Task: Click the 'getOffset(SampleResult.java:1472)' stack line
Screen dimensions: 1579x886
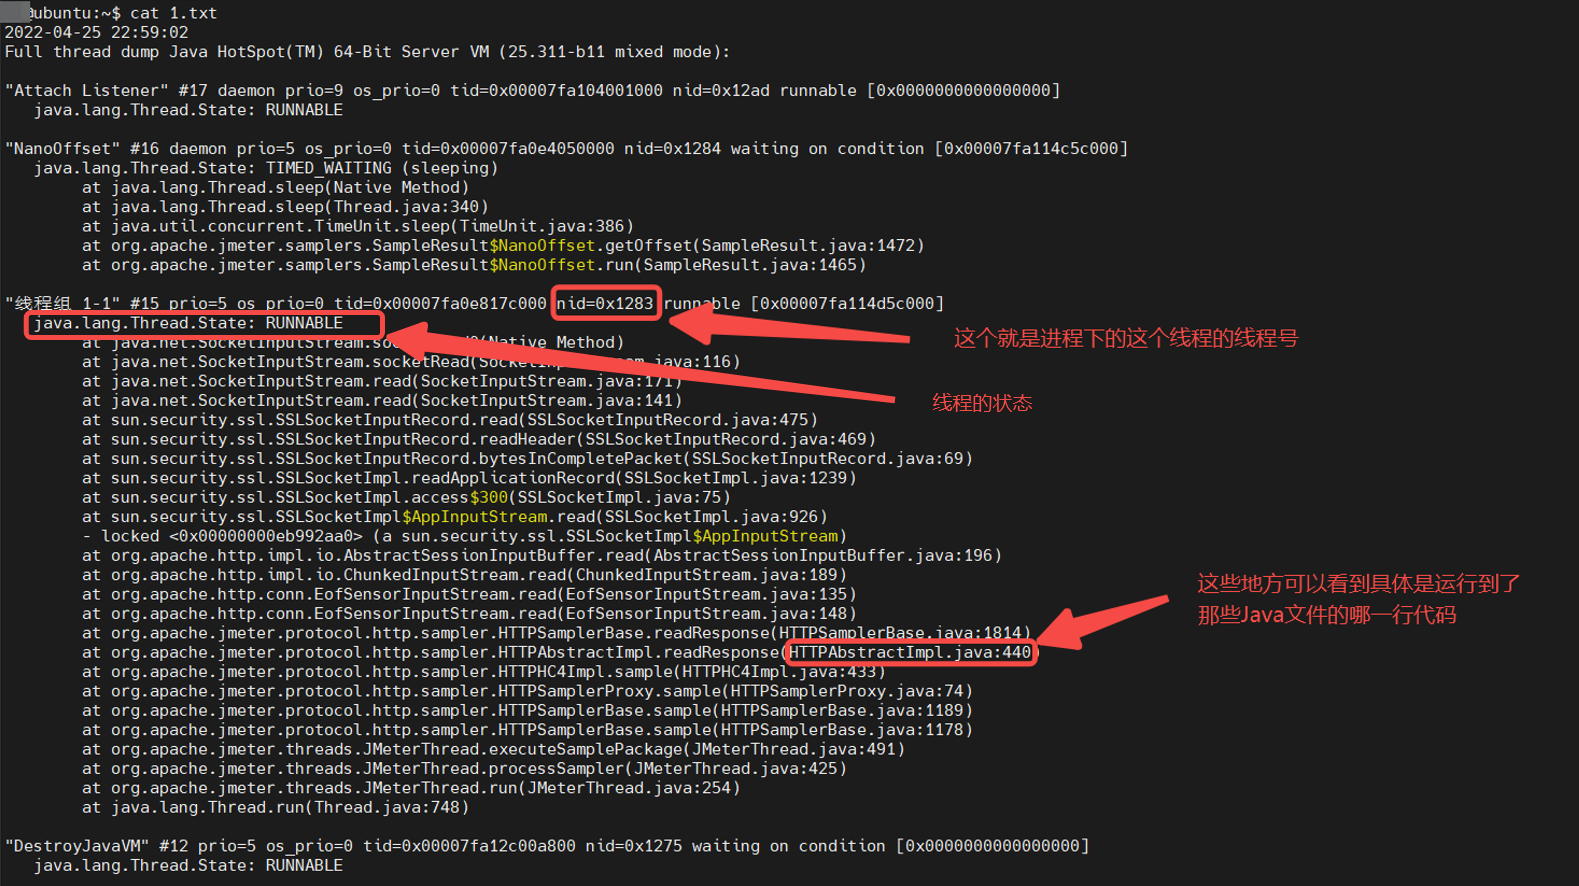Action: [x=503, y=246]
